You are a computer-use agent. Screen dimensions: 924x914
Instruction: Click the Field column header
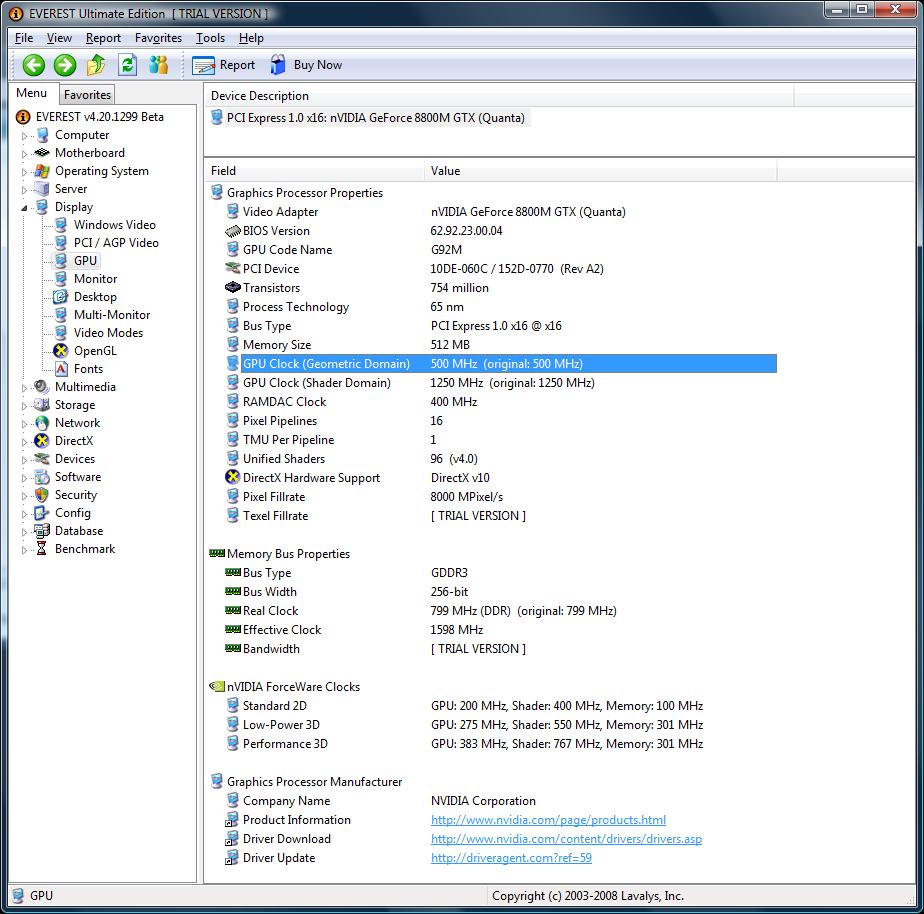click(x=314, y=171)
